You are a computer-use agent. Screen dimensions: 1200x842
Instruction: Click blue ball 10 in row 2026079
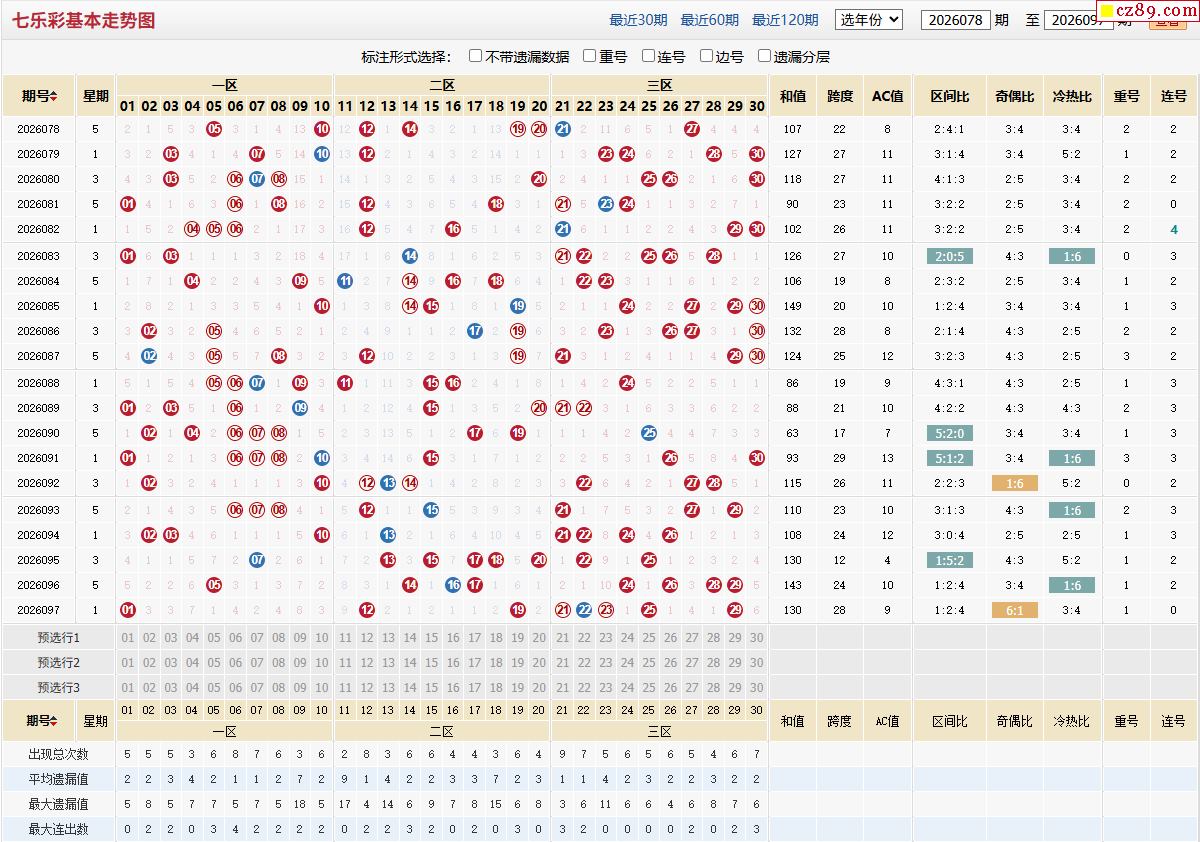321,154
